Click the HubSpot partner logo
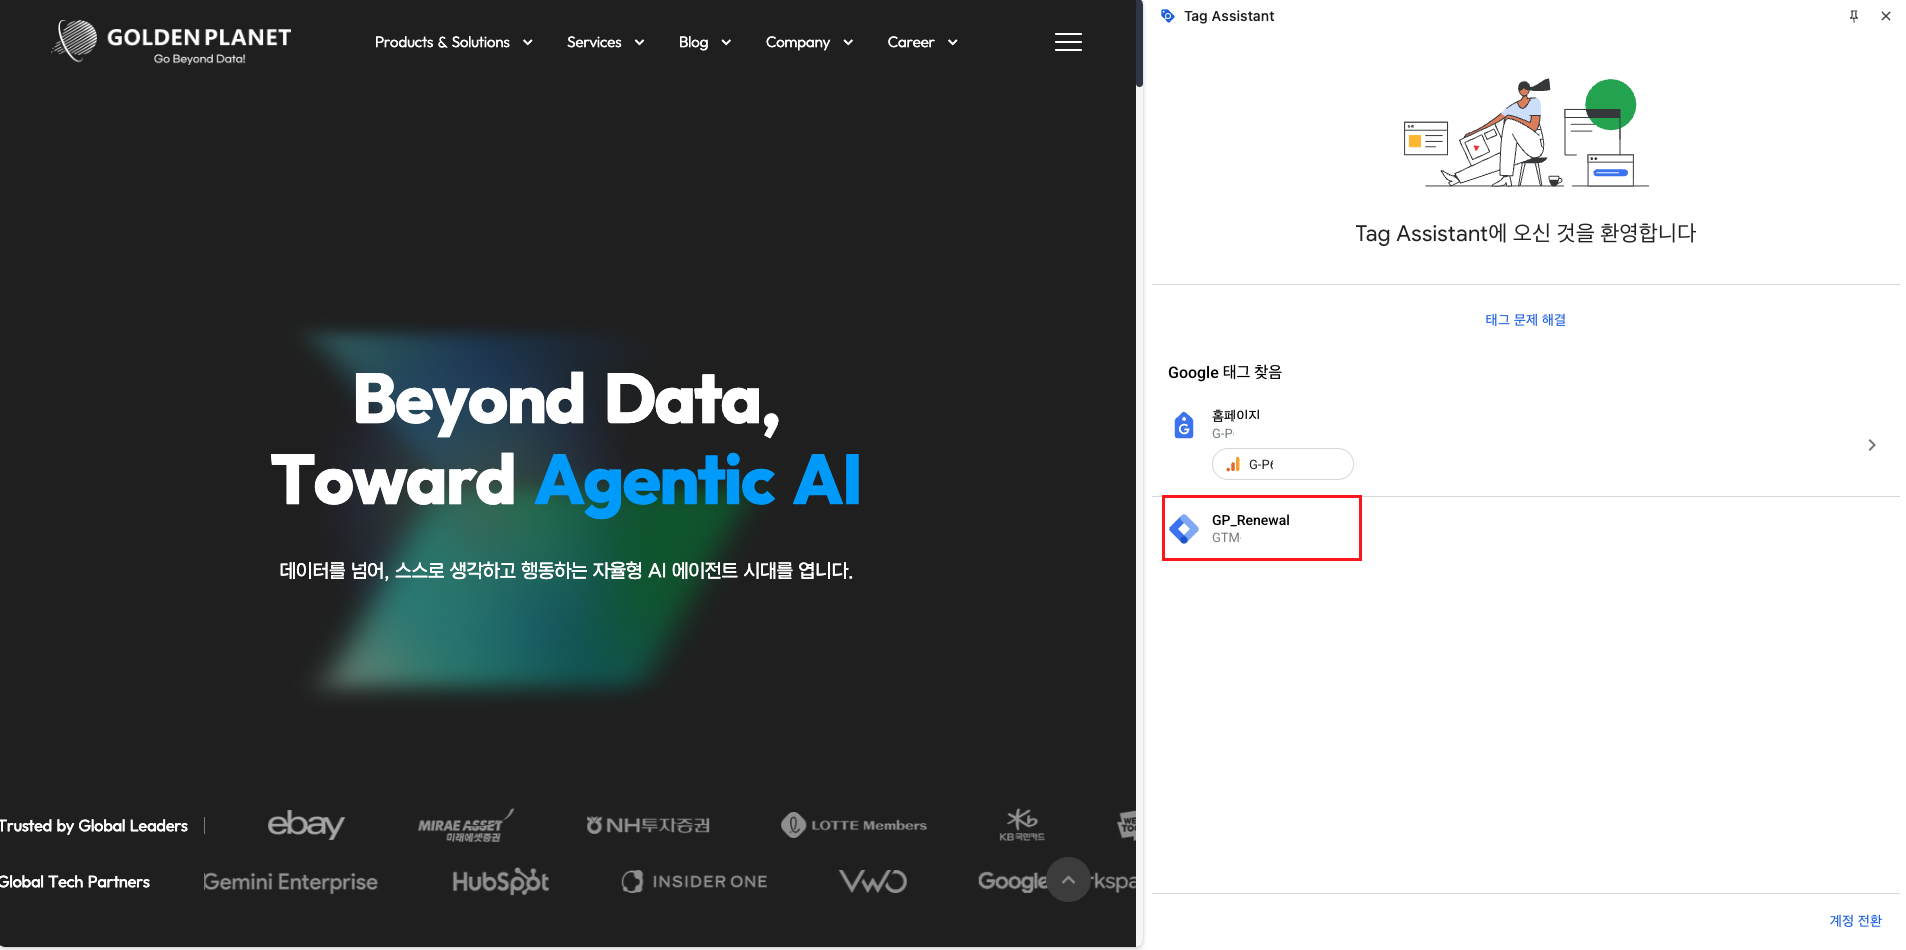Viewport: 1906px width, 950px height. point(501,881)
